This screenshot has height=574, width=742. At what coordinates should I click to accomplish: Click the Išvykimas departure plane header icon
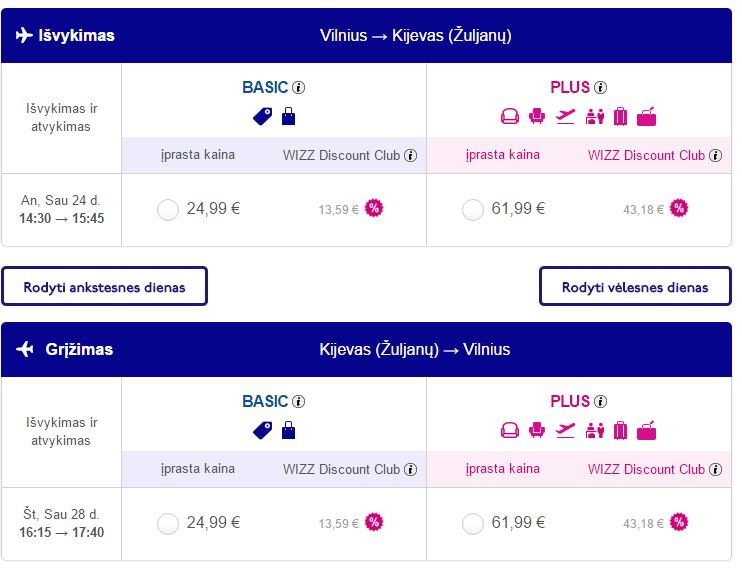tap(24, 35)
